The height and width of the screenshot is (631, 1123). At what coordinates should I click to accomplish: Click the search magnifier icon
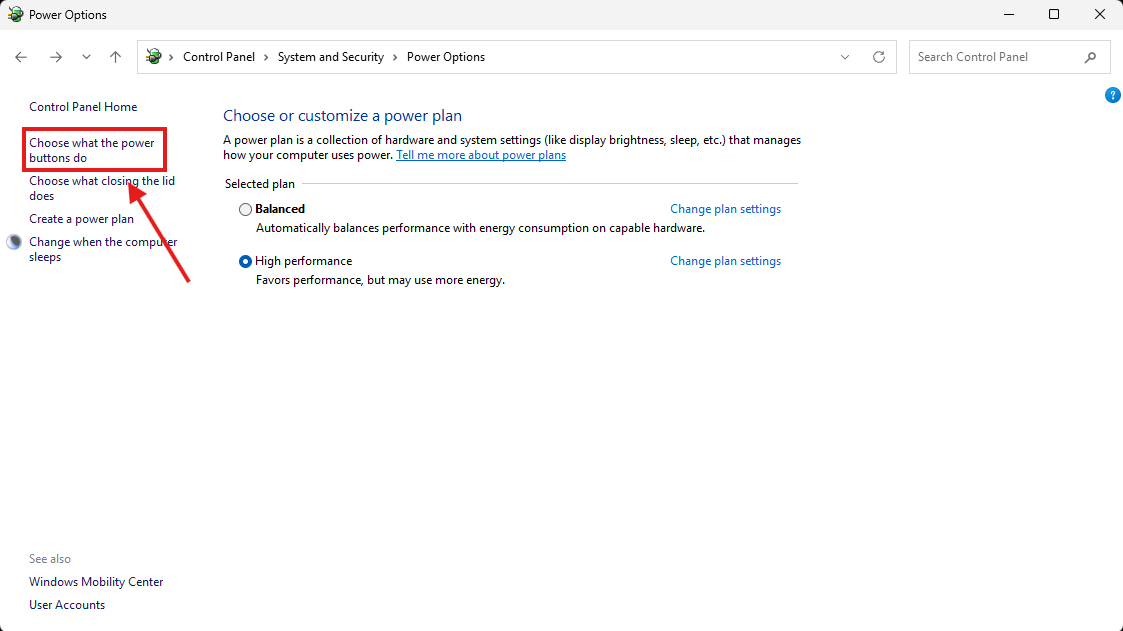pyautogui.click(x=1091, y=57)
